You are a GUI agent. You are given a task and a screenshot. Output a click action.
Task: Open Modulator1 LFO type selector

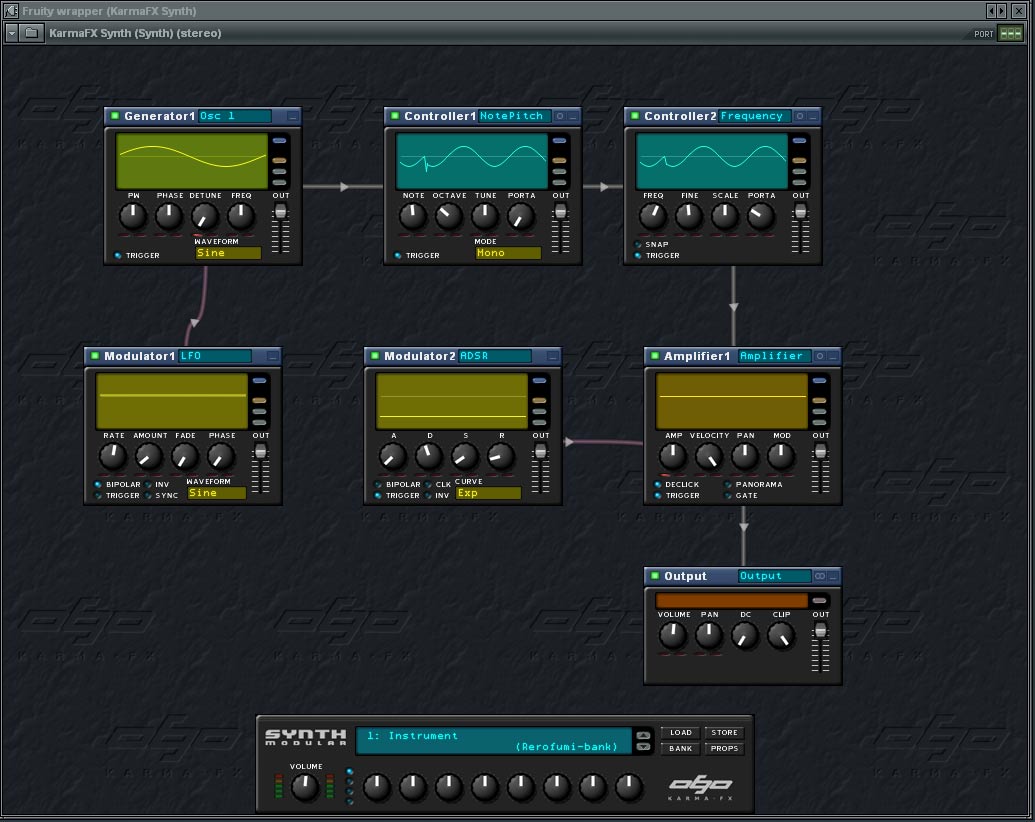(x=215, y=356)
